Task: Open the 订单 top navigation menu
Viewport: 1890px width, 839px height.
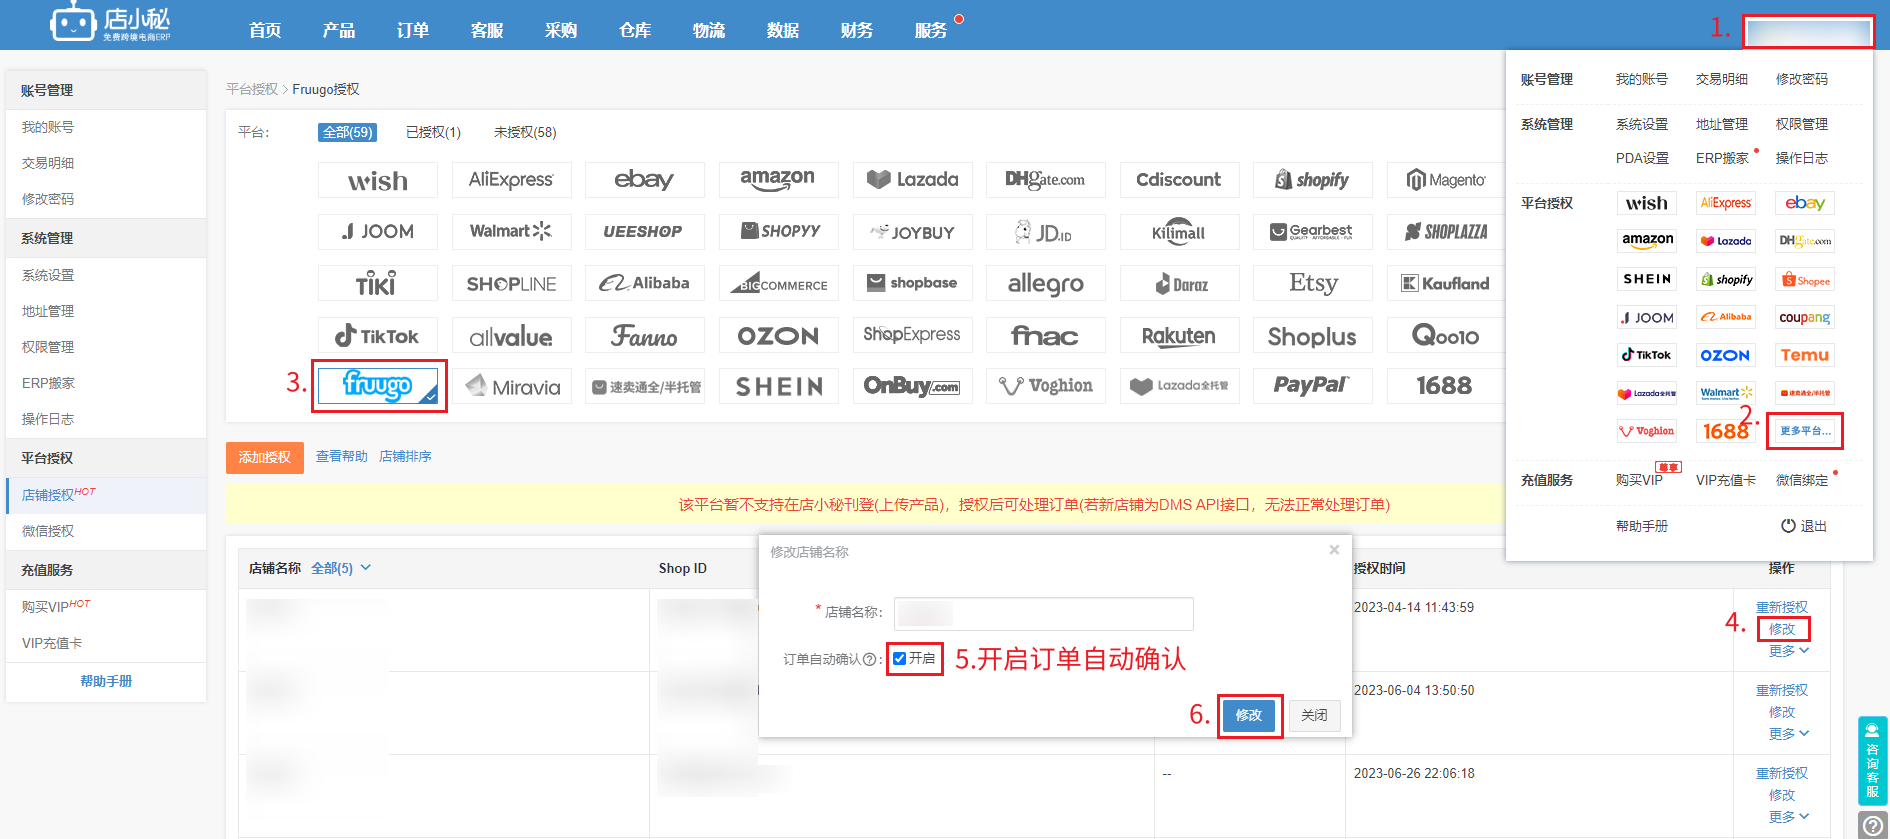Action: tap(413, 30)
